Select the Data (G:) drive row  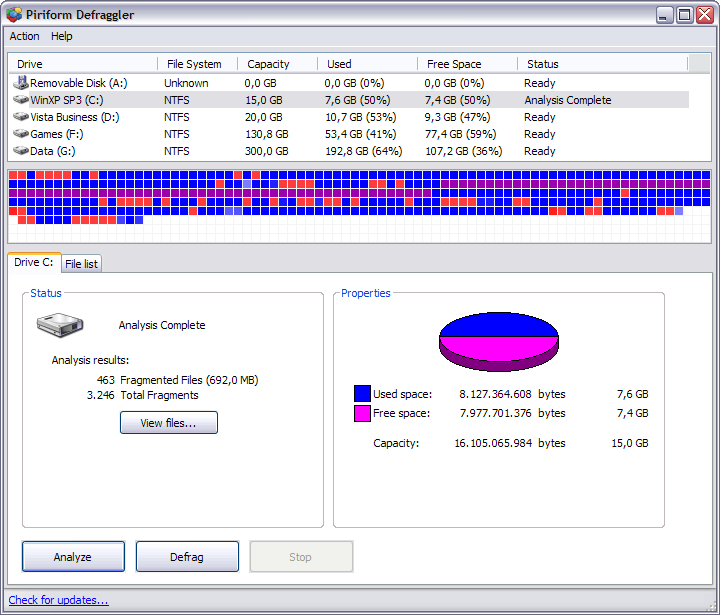[x=349, y=151]
